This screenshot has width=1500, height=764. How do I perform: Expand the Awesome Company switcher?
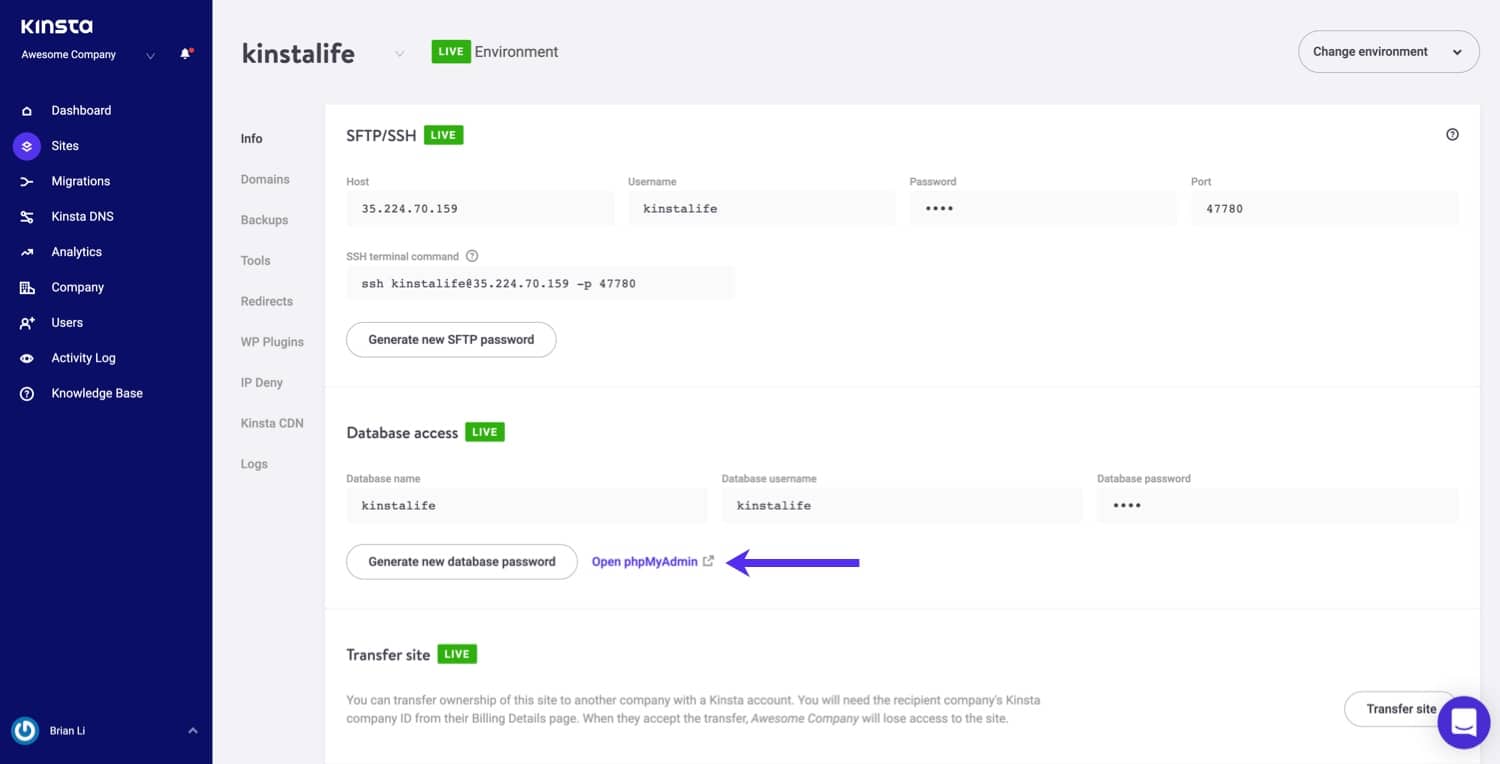coord(150,56)
